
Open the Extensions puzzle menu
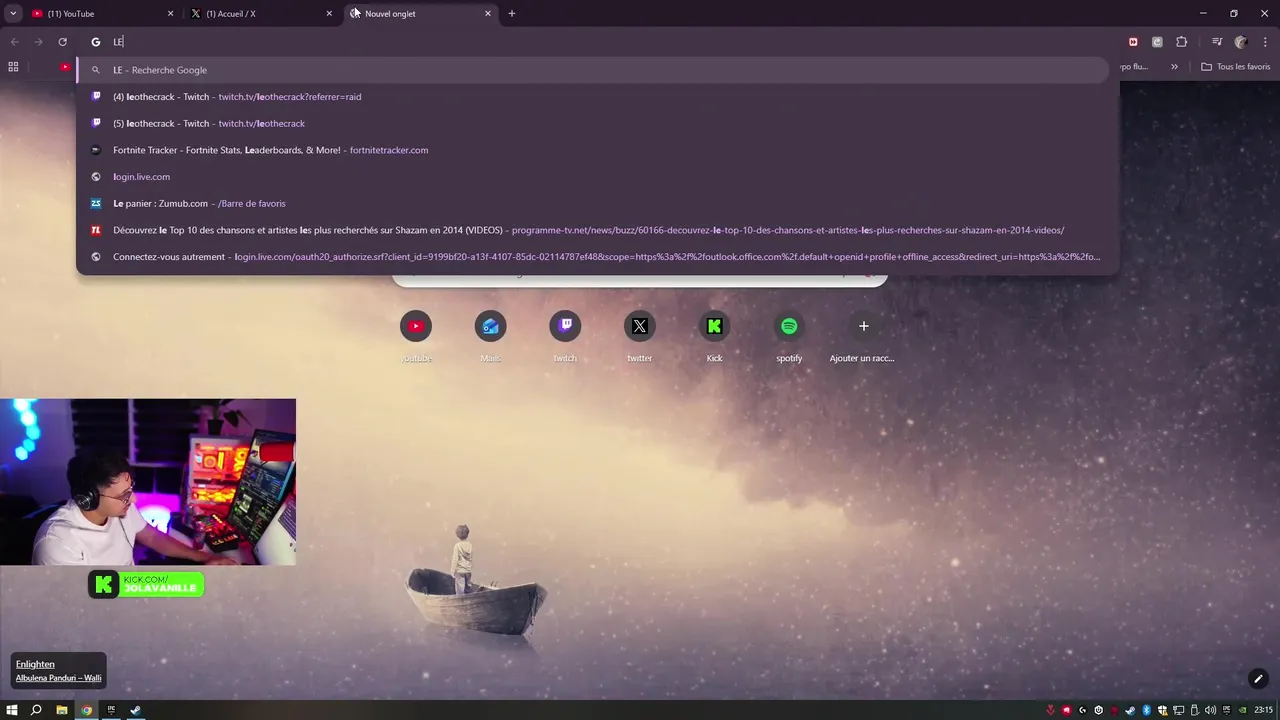click(x=1181, y=42)
